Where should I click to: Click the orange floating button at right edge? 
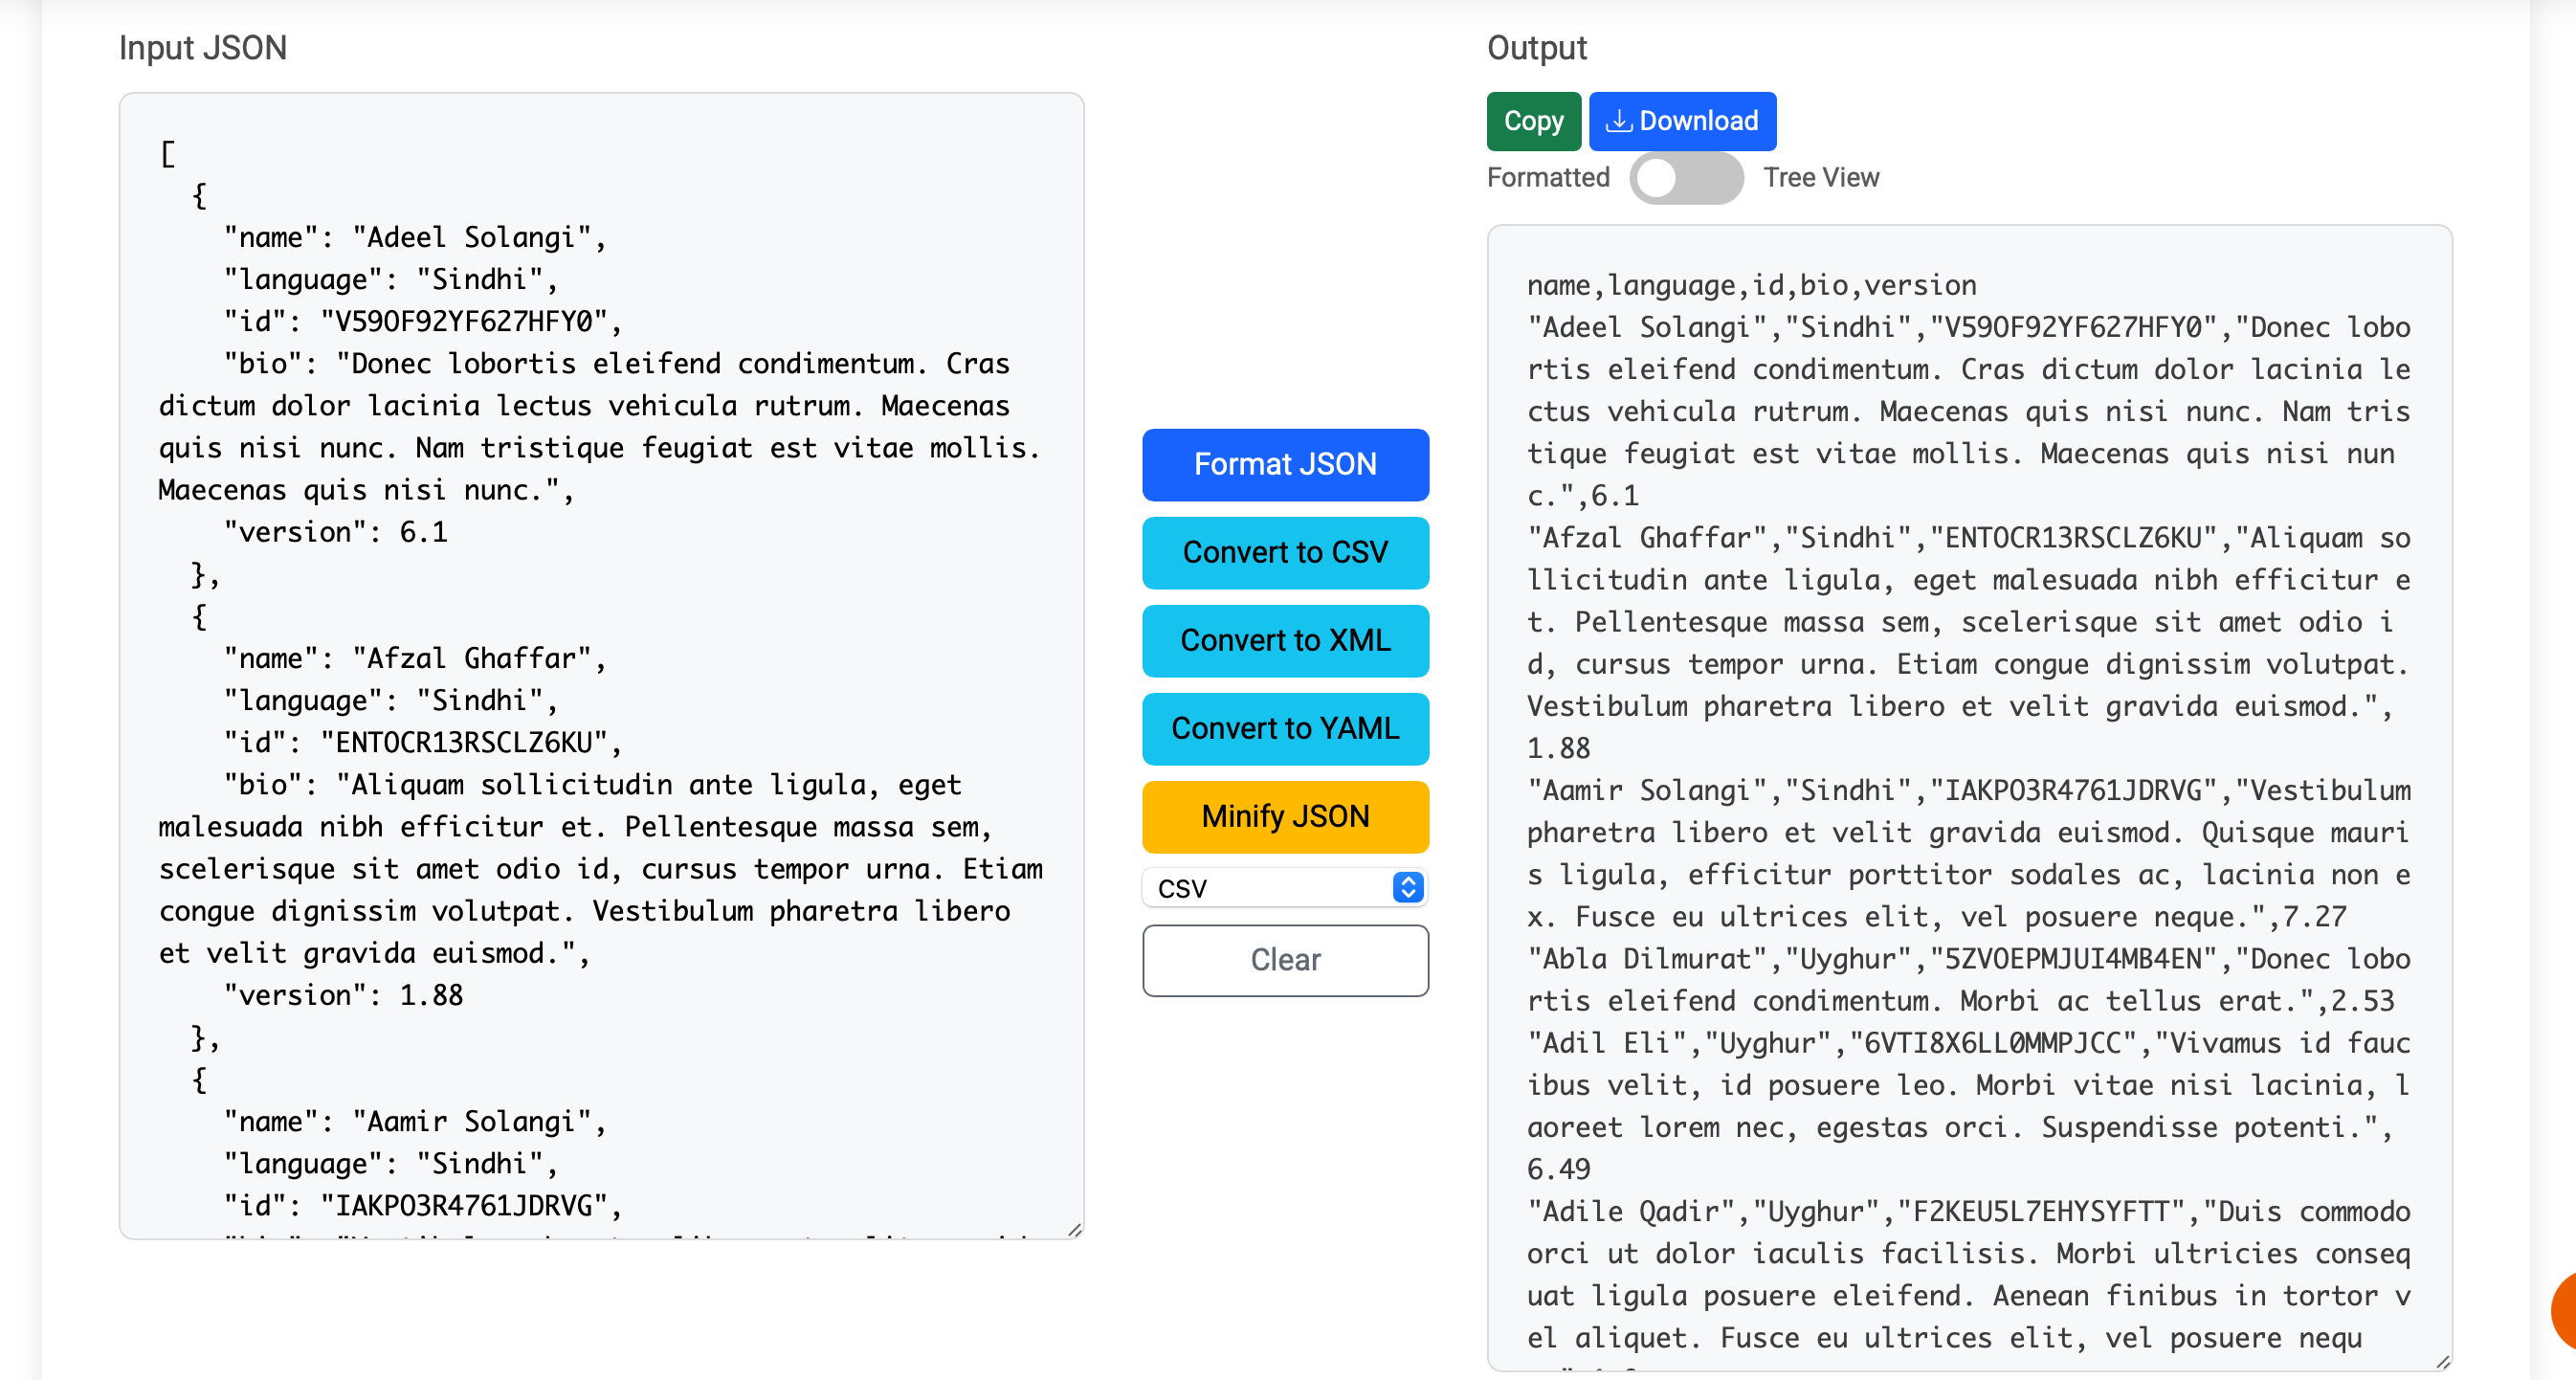[x=2563, y=1309]
